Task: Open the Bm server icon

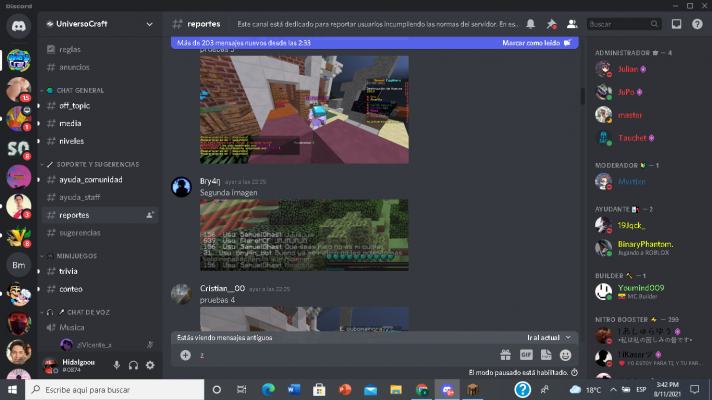Action: pyautogui.click(x=19, y=265)
